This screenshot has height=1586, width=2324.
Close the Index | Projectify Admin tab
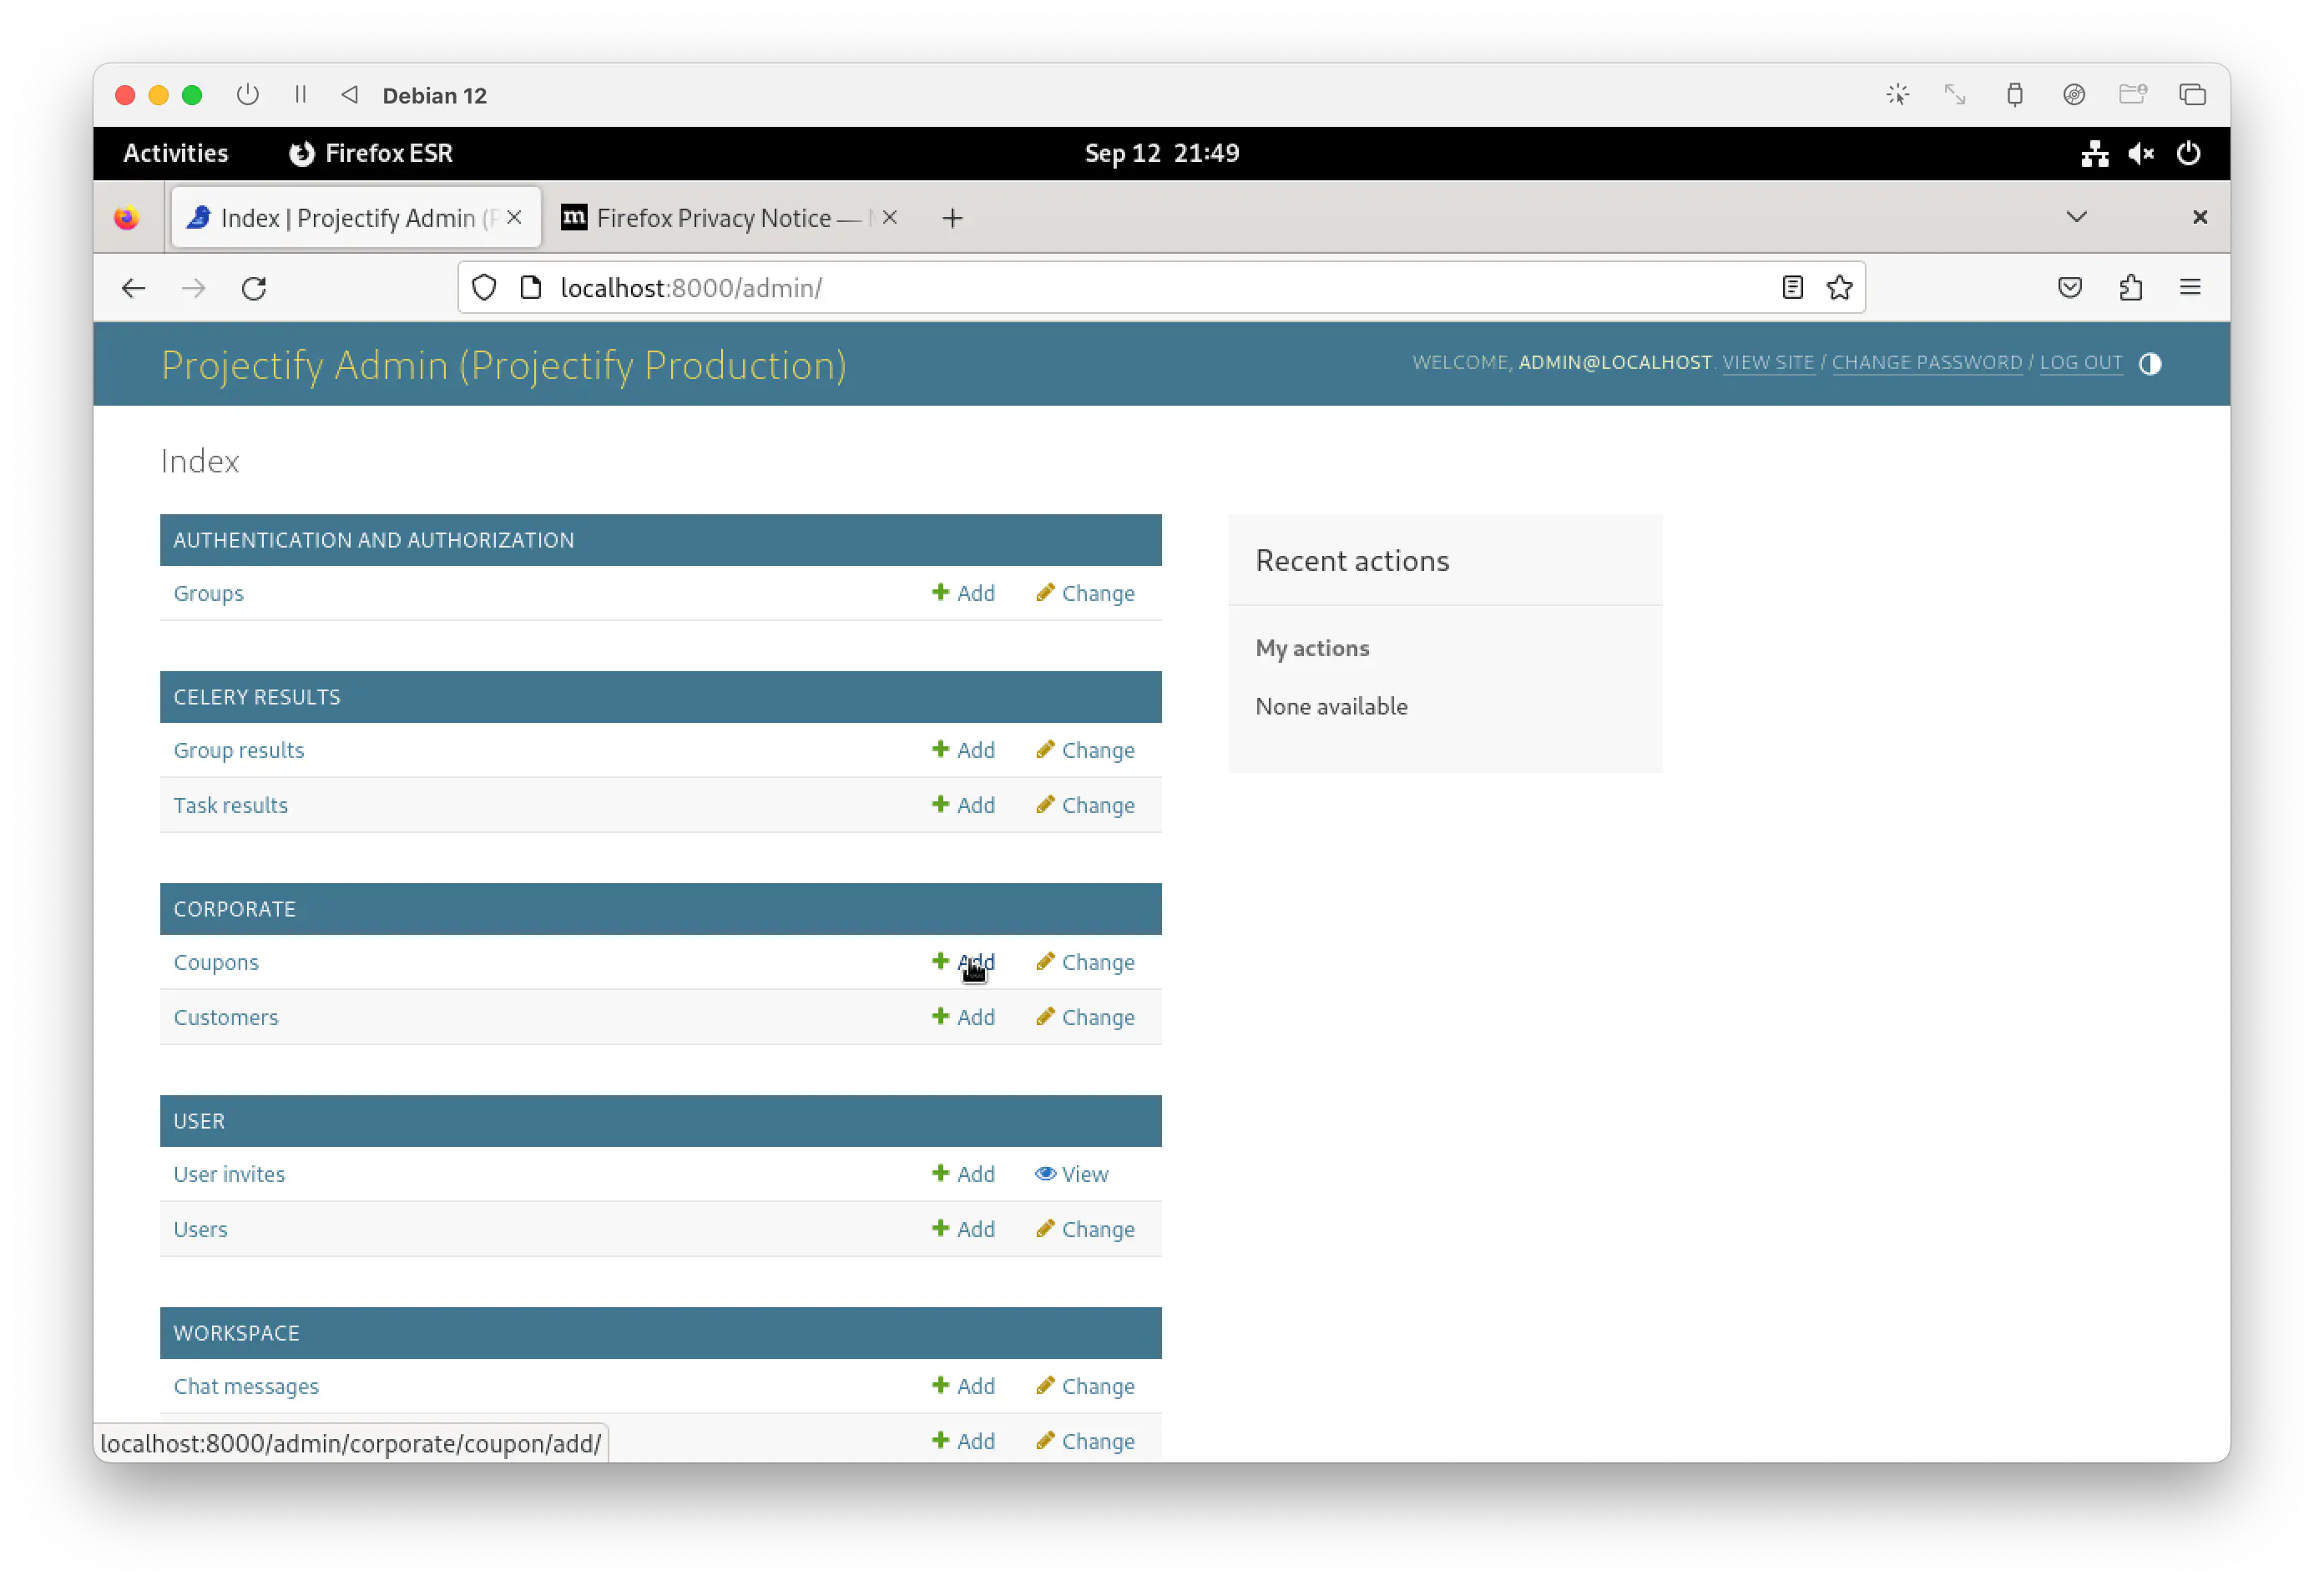(514, 217)
